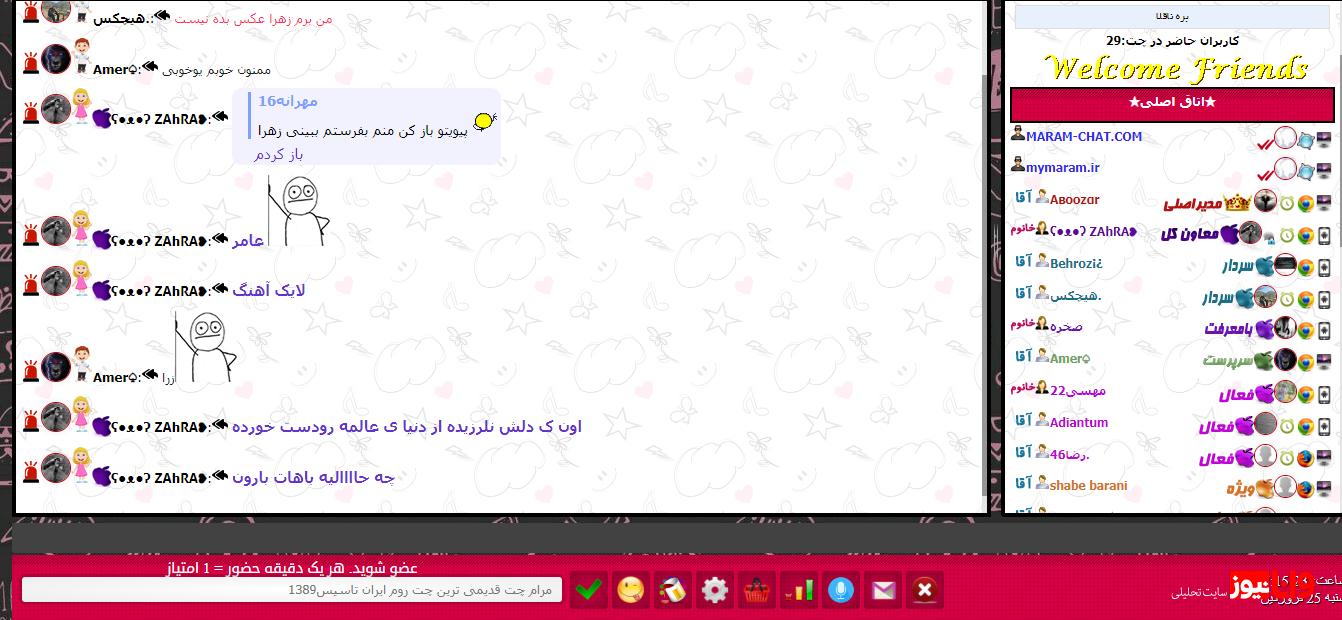Switch to the main room tab

point(1172,104)
